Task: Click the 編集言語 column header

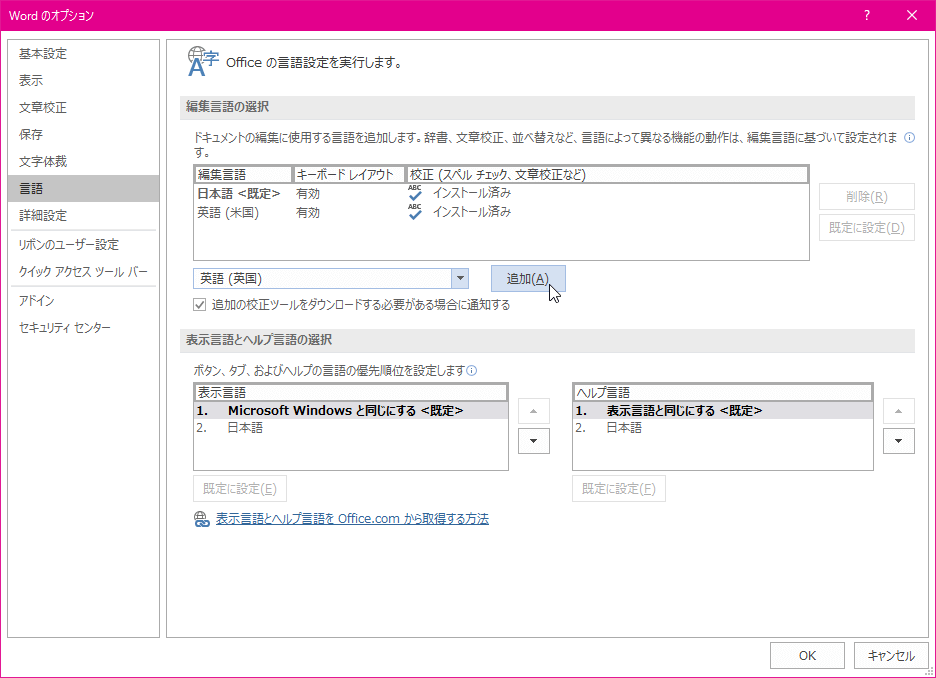Action: coord(243,175)
